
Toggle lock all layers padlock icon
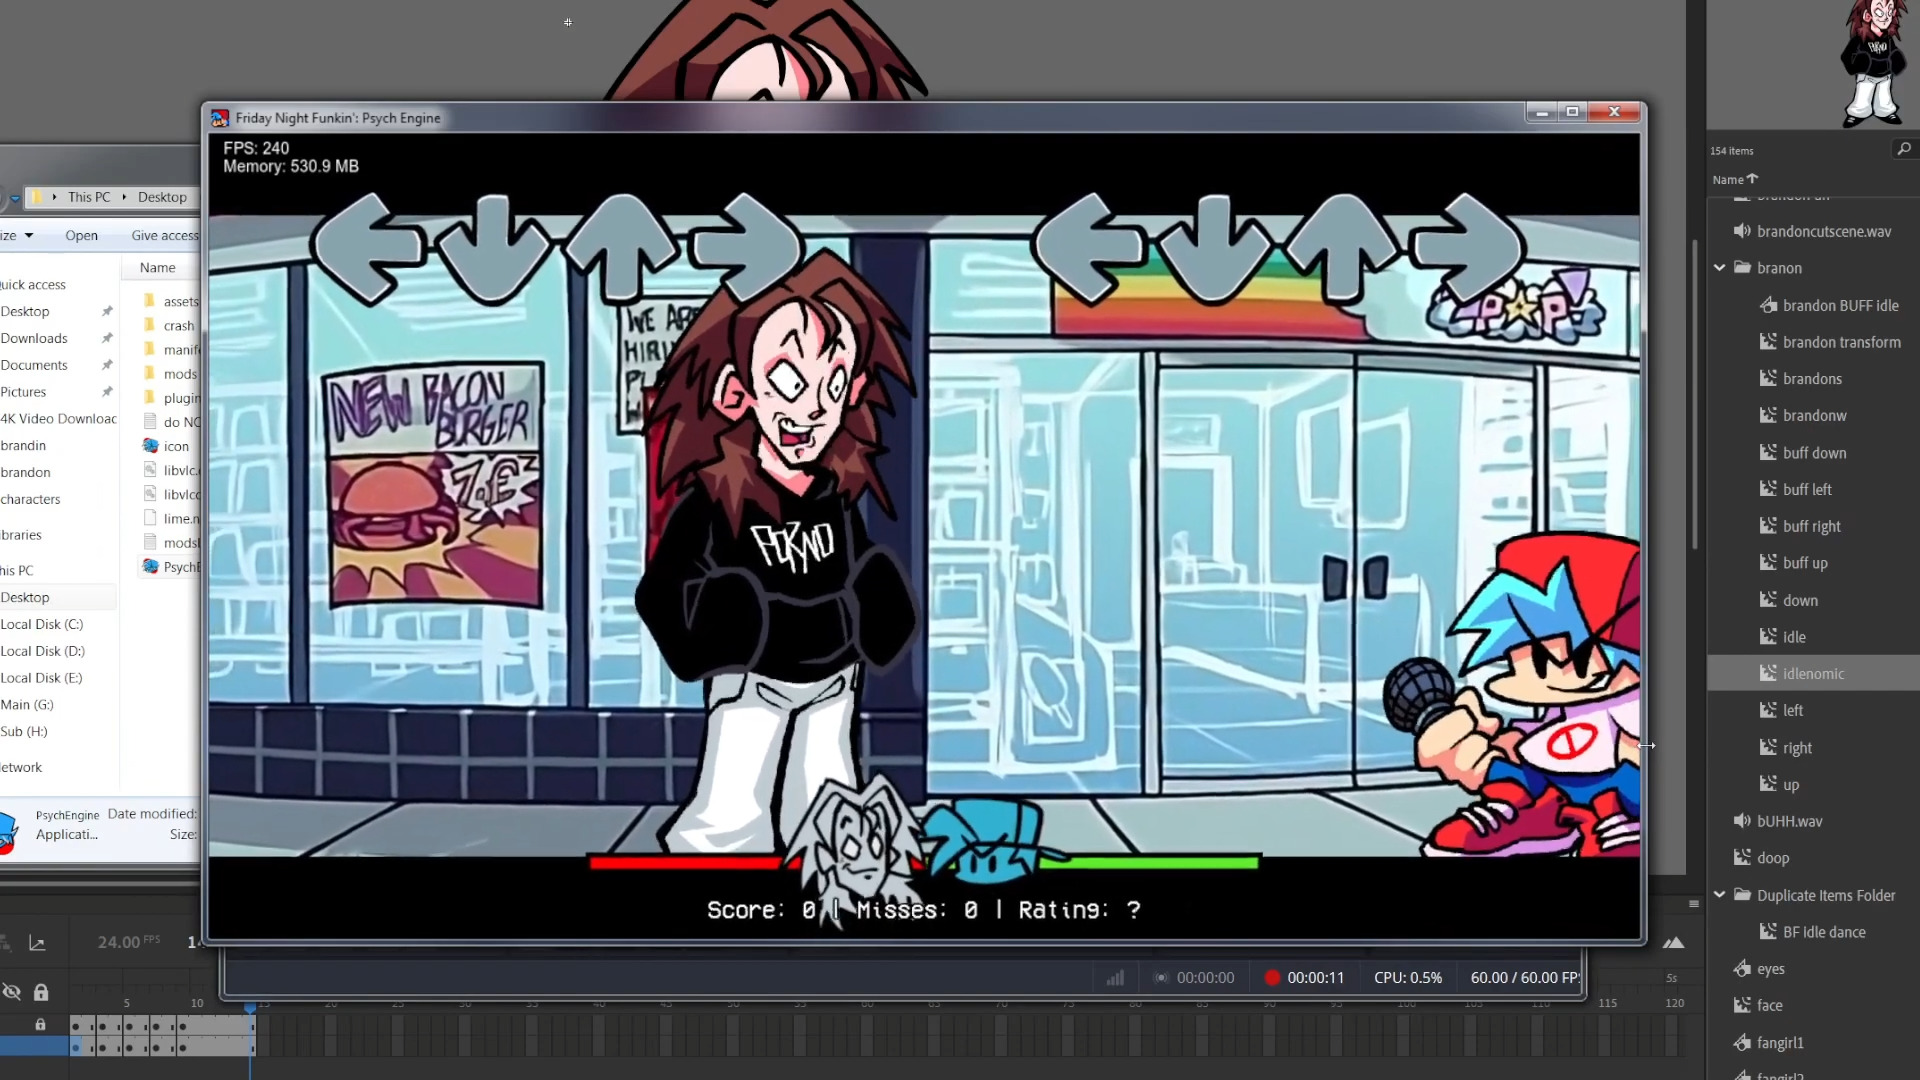coord(41,992)
